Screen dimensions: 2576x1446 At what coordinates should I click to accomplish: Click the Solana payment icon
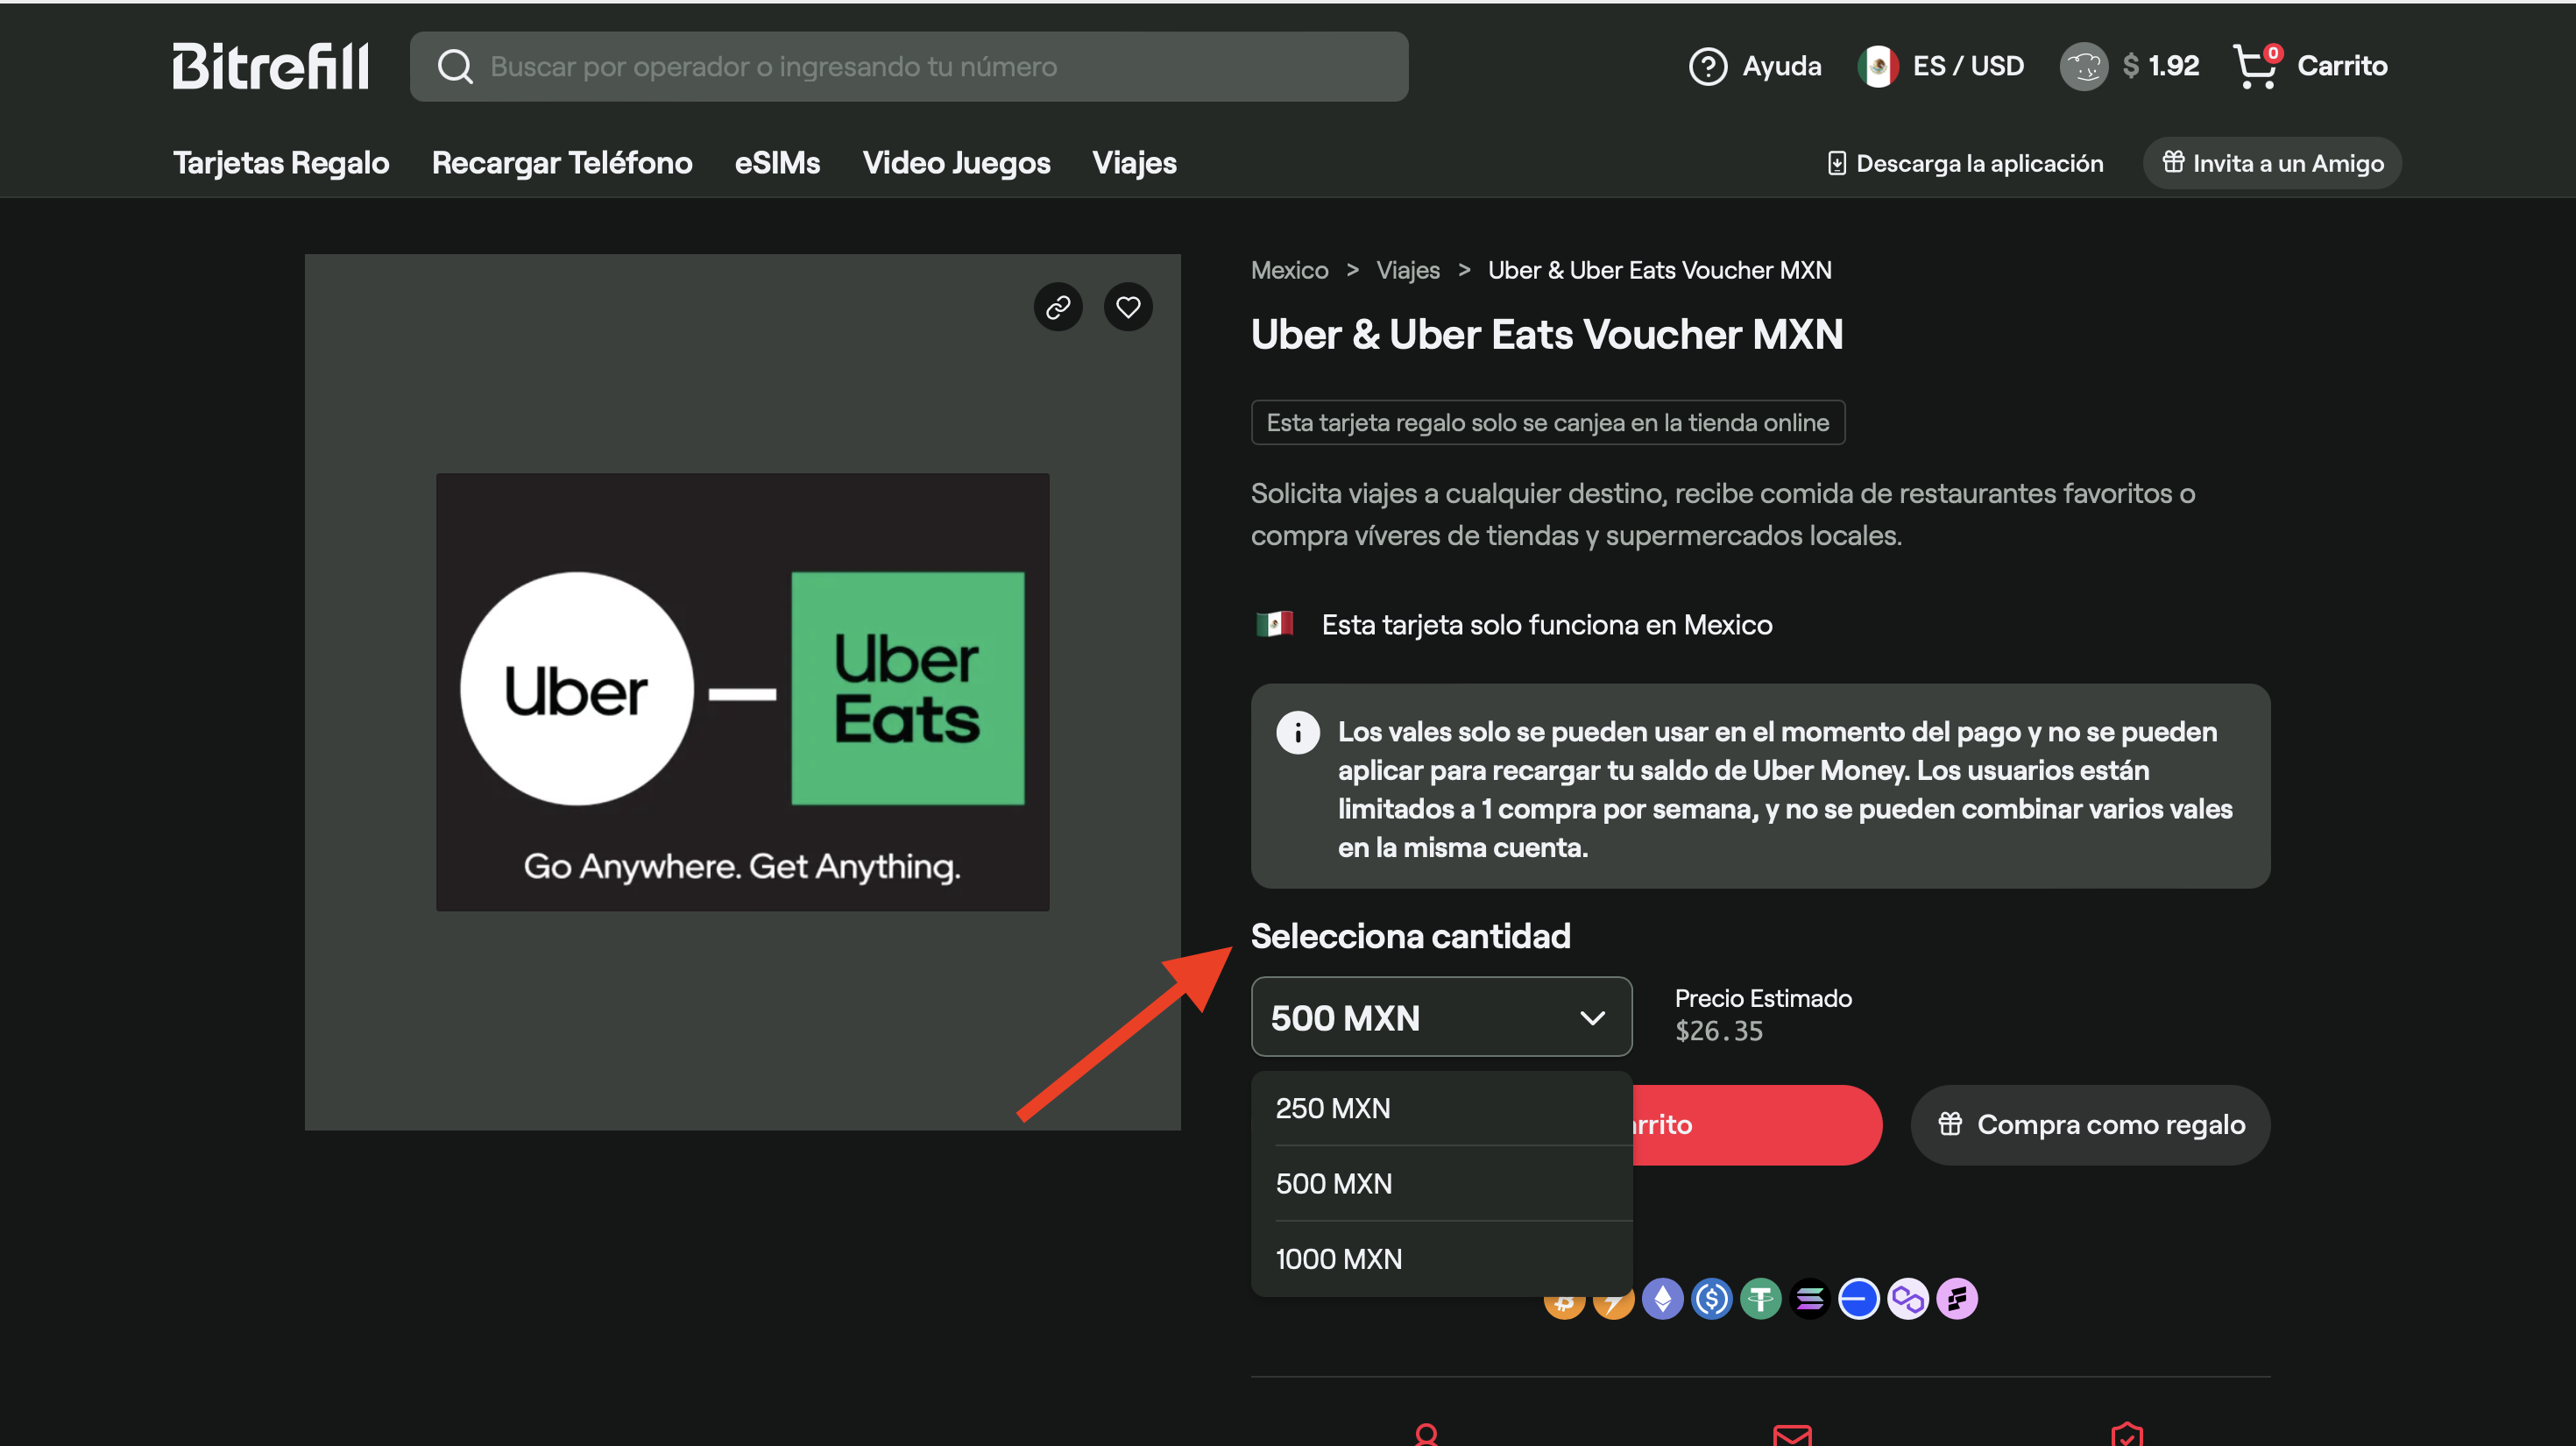tap(1809, 1299)
